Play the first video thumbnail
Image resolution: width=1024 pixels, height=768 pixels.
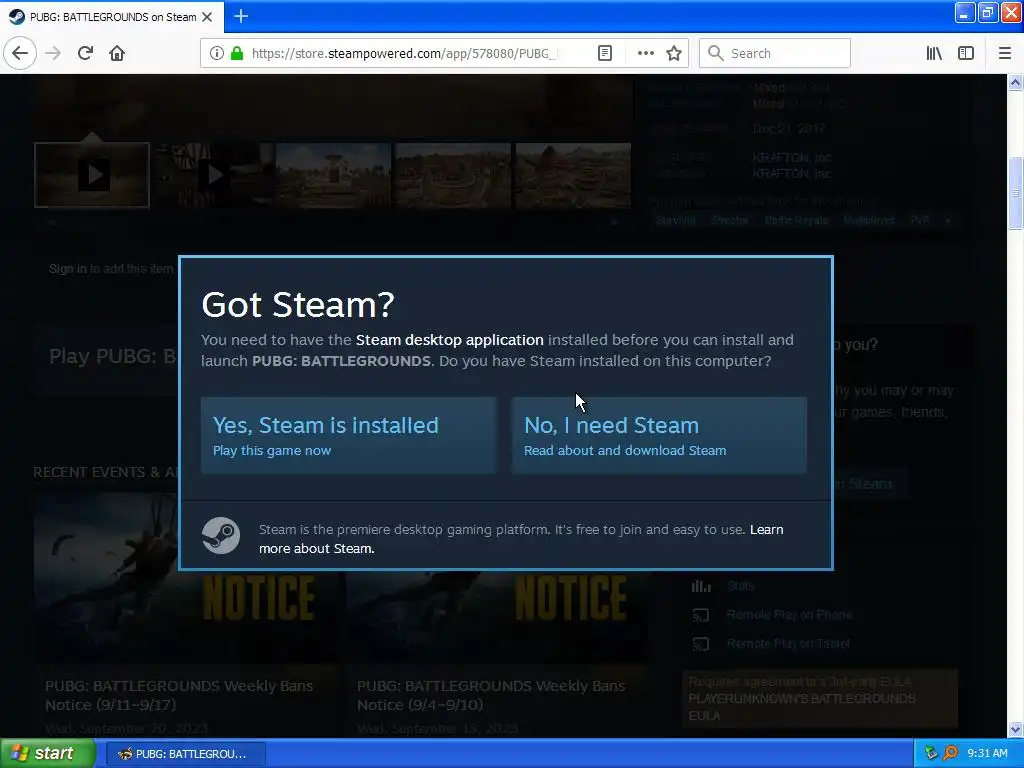point(91,175)
